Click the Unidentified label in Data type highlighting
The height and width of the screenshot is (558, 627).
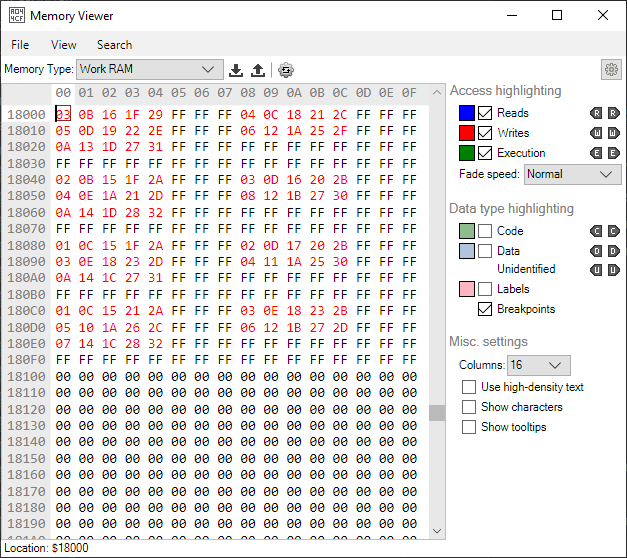526,269
